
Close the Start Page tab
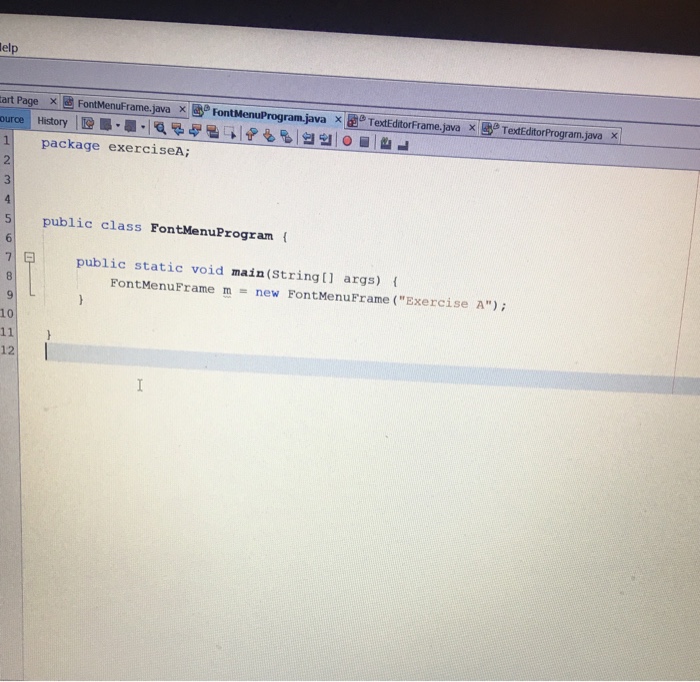tap(53, 102)
